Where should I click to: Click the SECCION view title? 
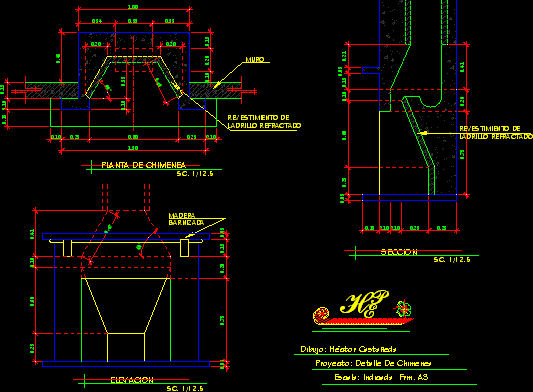[x=399, y=252]
